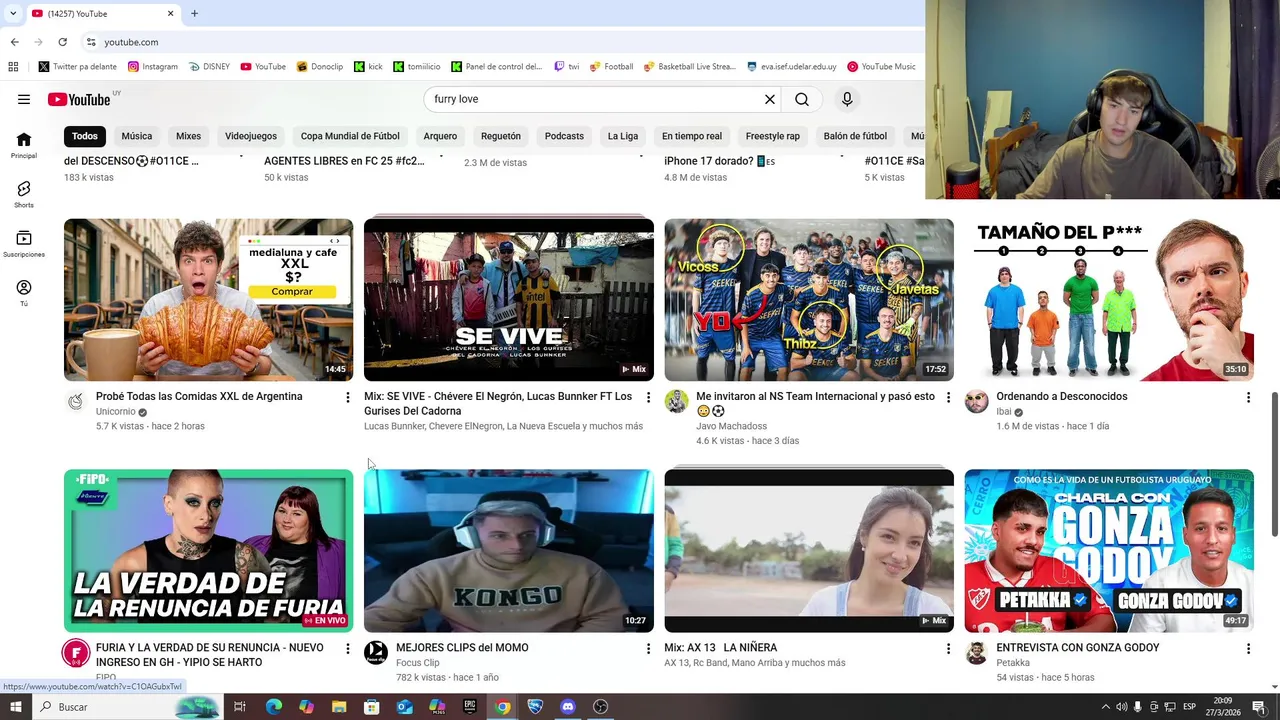1280x720 pixels.
Task: Click the Petakka channel avatar
Action: pyautogui.click(x=976, y=653)
